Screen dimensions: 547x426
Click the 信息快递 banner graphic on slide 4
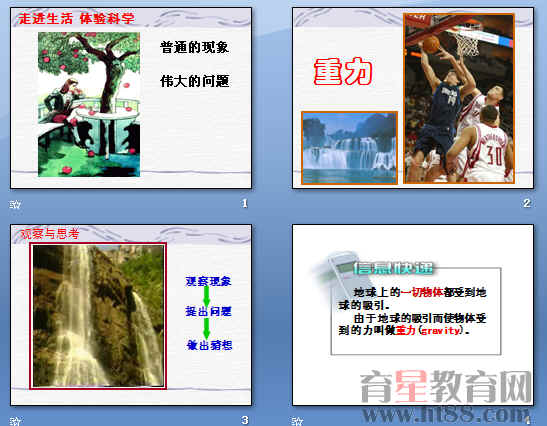[393, 268]
